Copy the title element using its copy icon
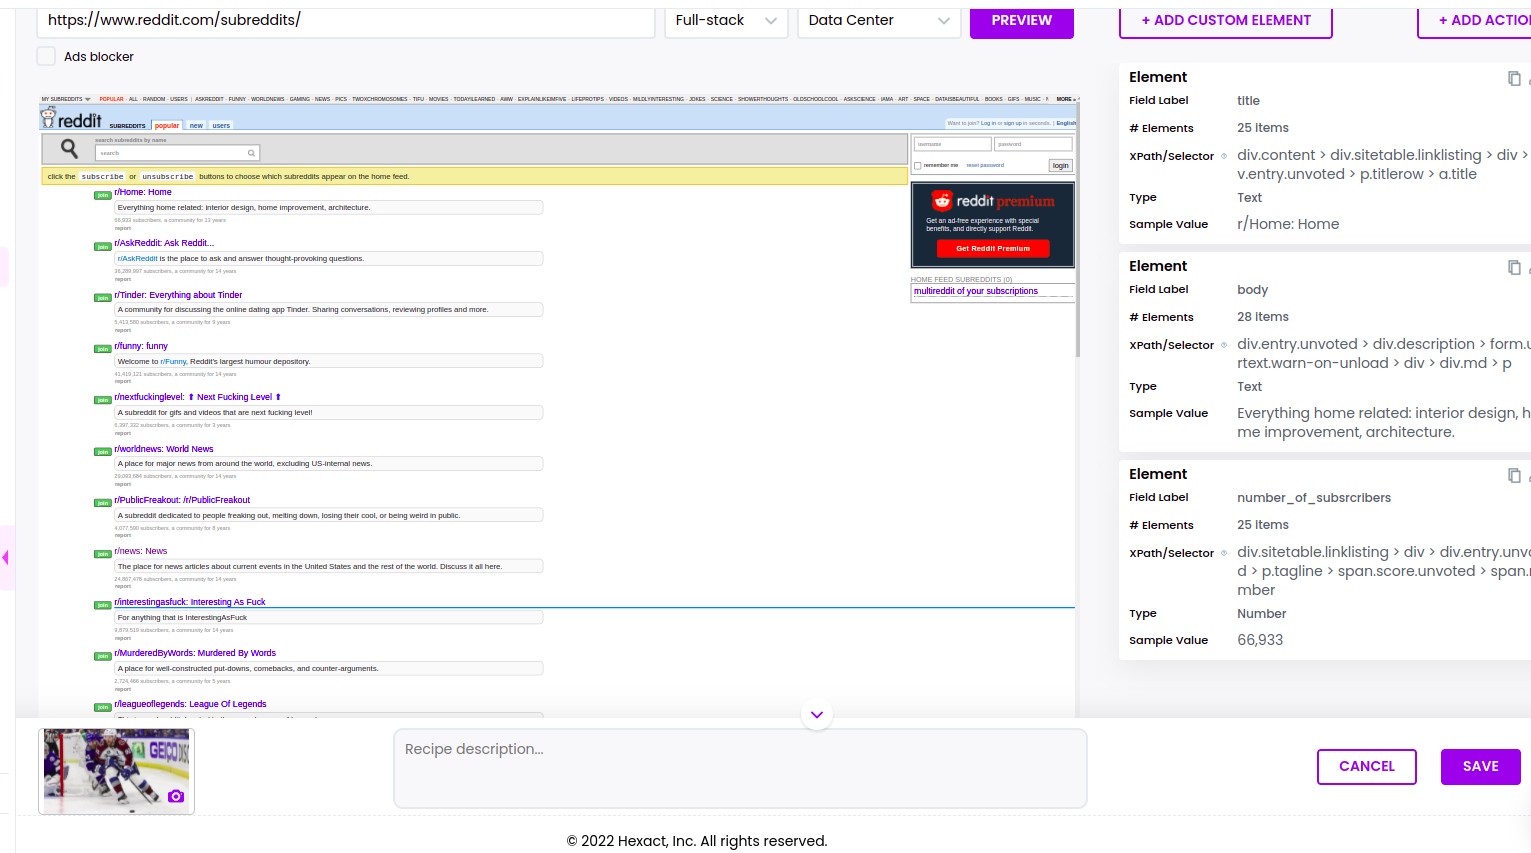Image resolution: width=1531 pixels, height=853 pixels. coord(1513,78)
